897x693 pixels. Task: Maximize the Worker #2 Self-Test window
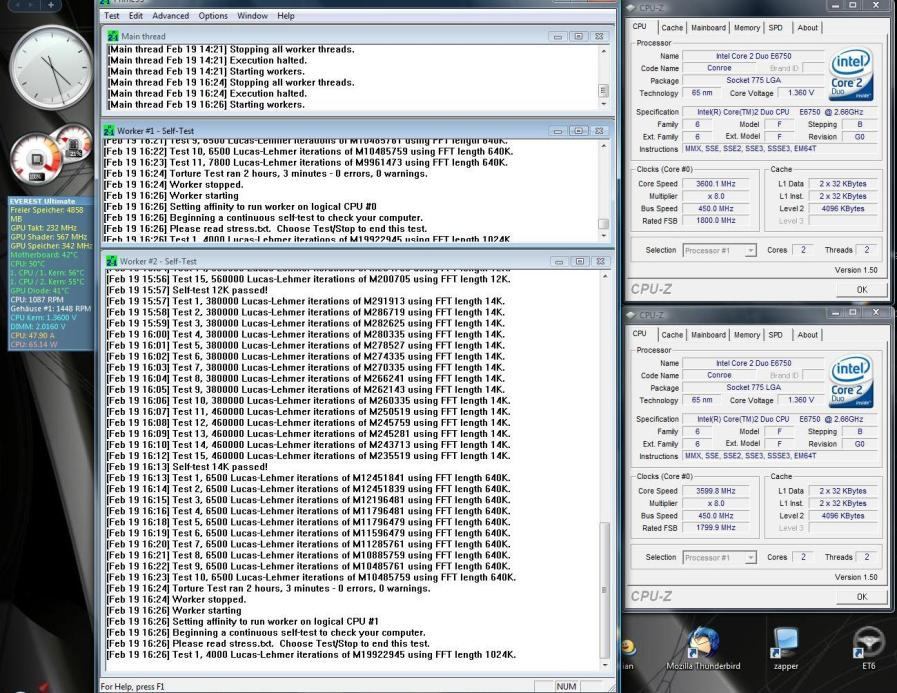[580, 262]
